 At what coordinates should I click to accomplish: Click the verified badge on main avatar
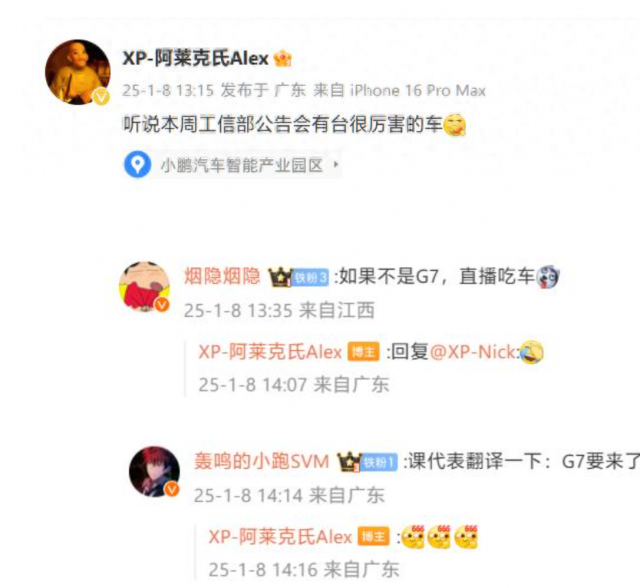101,97
